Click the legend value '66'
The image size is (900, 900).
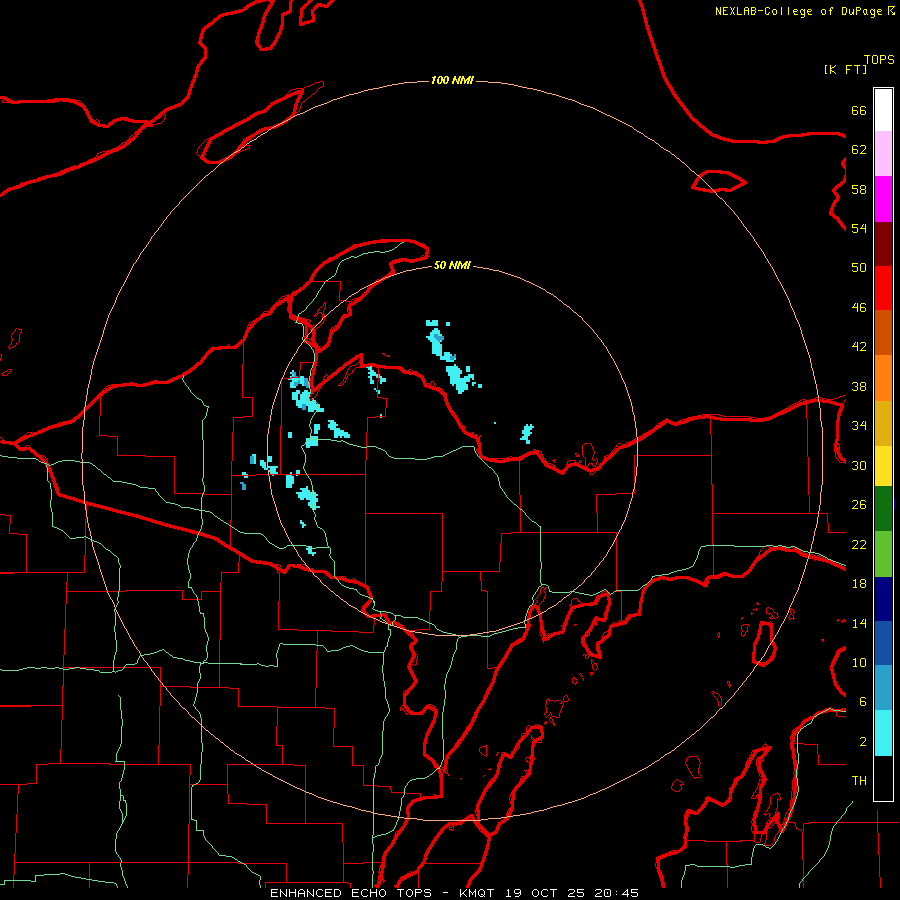point(859,111)
